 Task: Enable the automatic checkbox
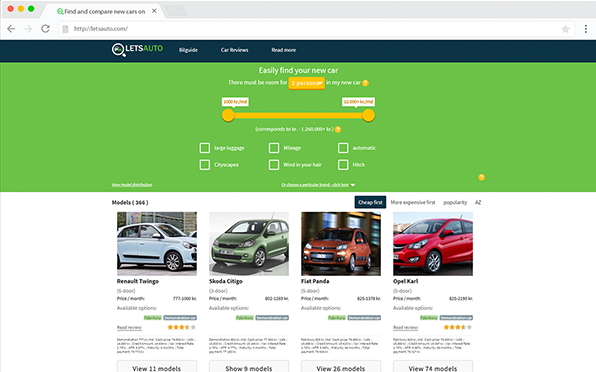point(343,148)
